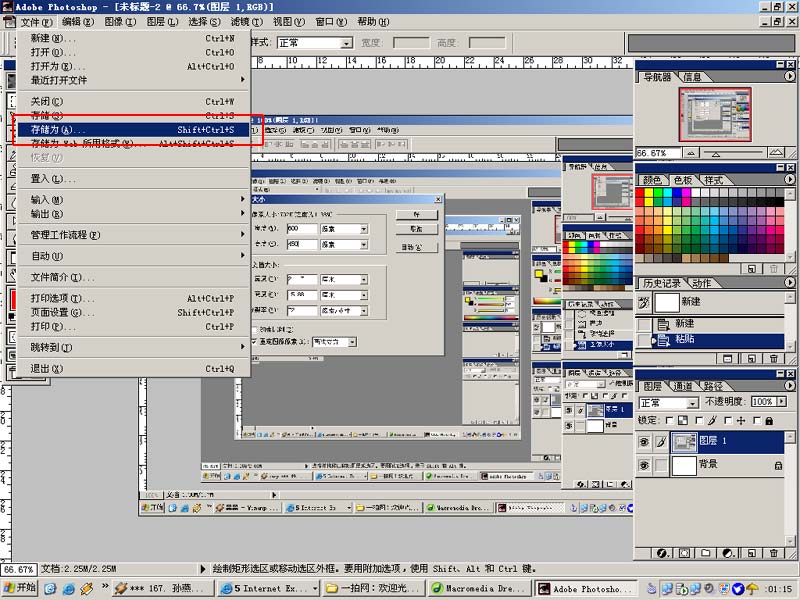Image resolution: width=800 pixels, height=600 pixels.
Task: Click the delete layer trash icon
Action: (773, 553)
